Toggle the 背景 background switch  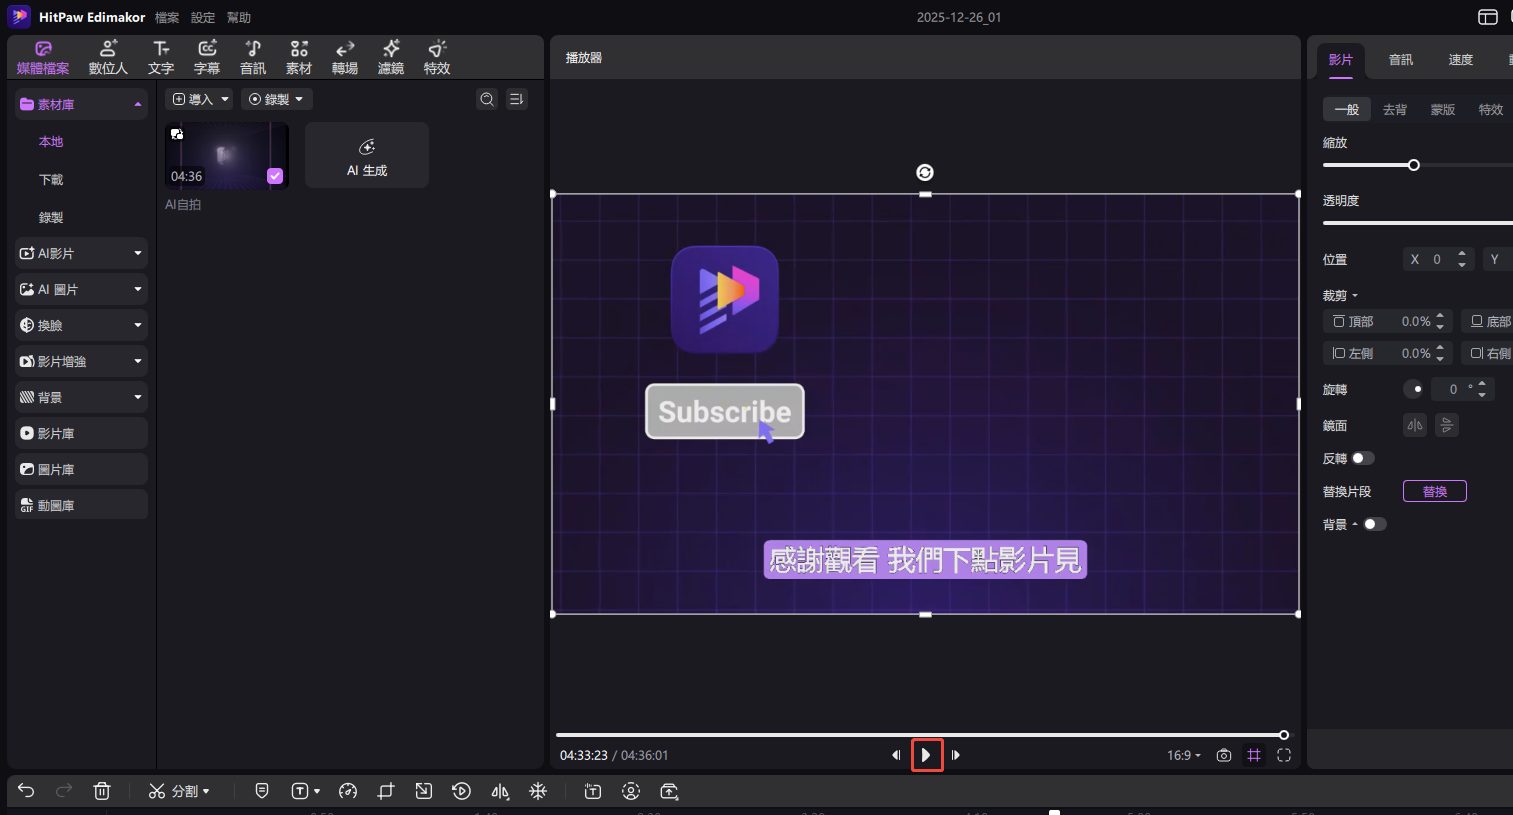point(1376,524)
